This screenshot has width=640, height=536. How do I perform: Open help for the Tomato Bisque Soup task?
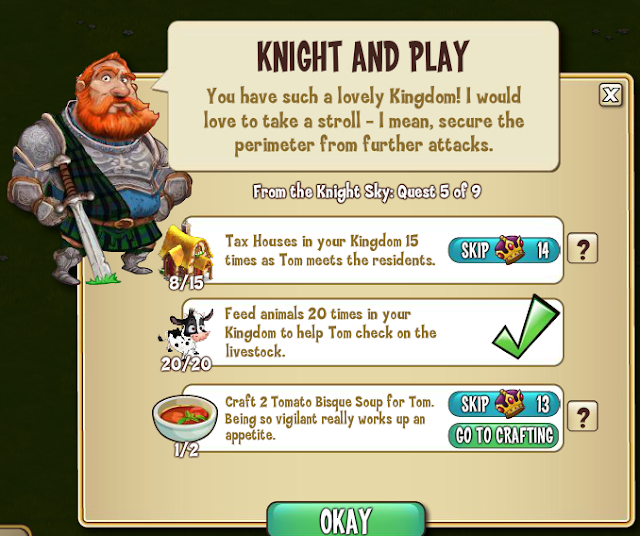pyautogui.click(x=582, y=416)
